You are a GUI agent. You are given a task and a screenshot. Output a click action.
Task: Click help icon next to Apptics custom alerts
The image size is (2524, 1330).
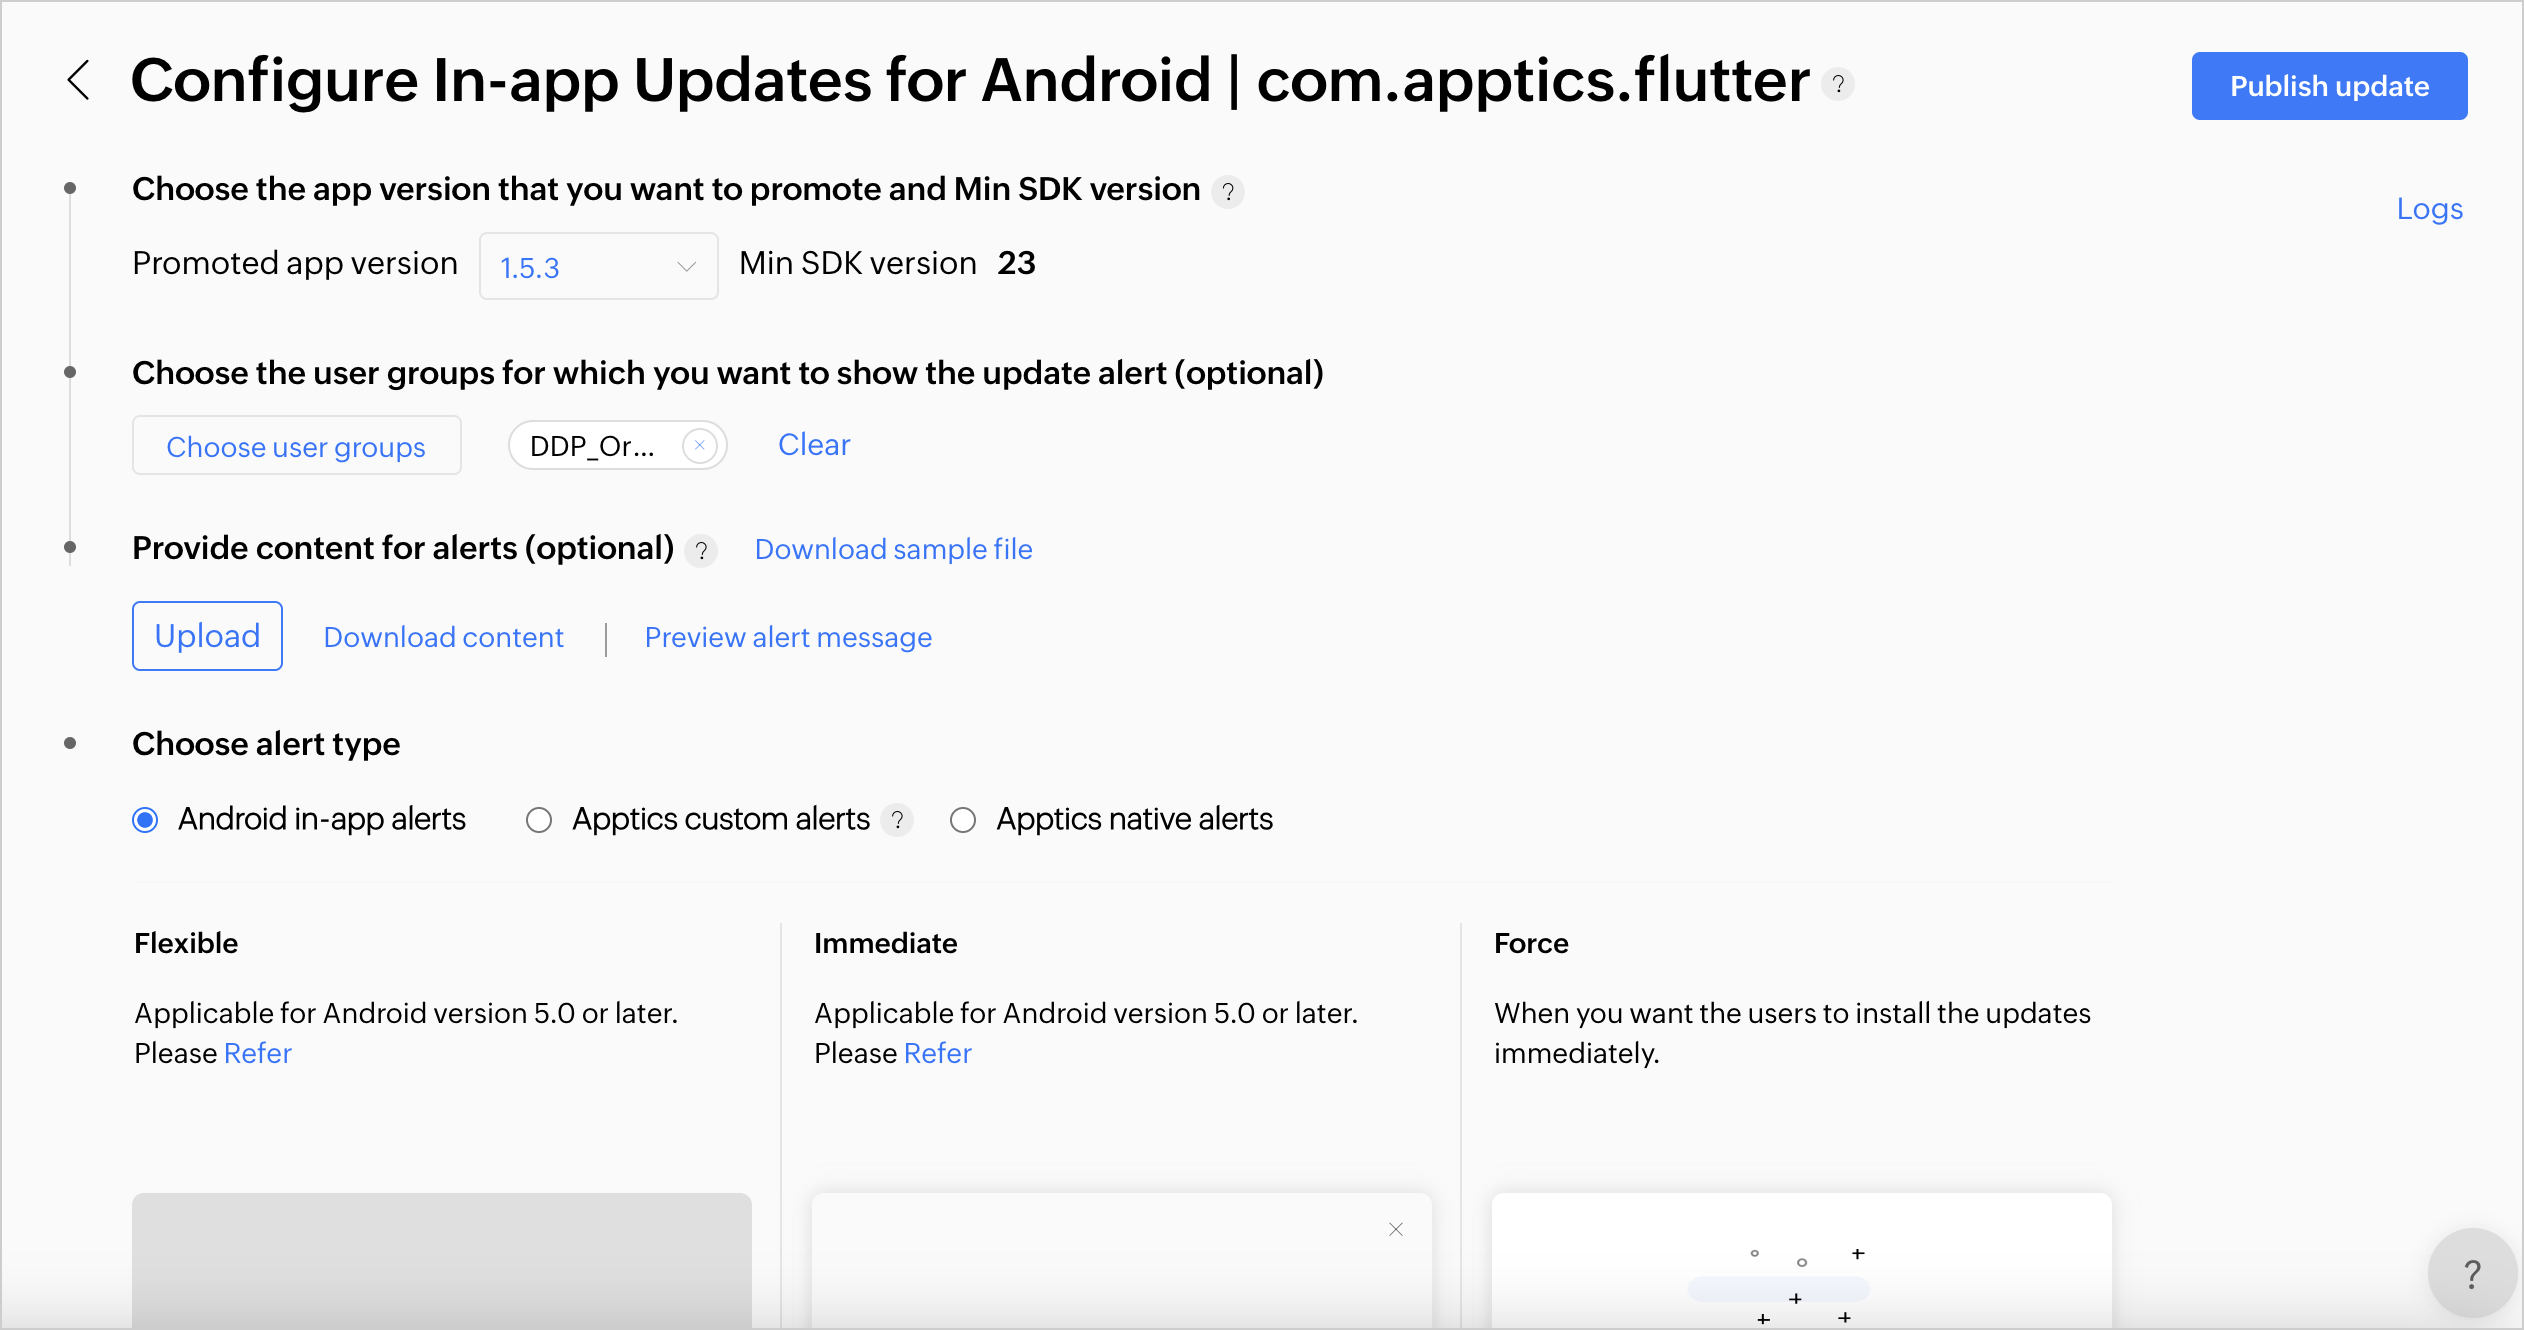898,821
